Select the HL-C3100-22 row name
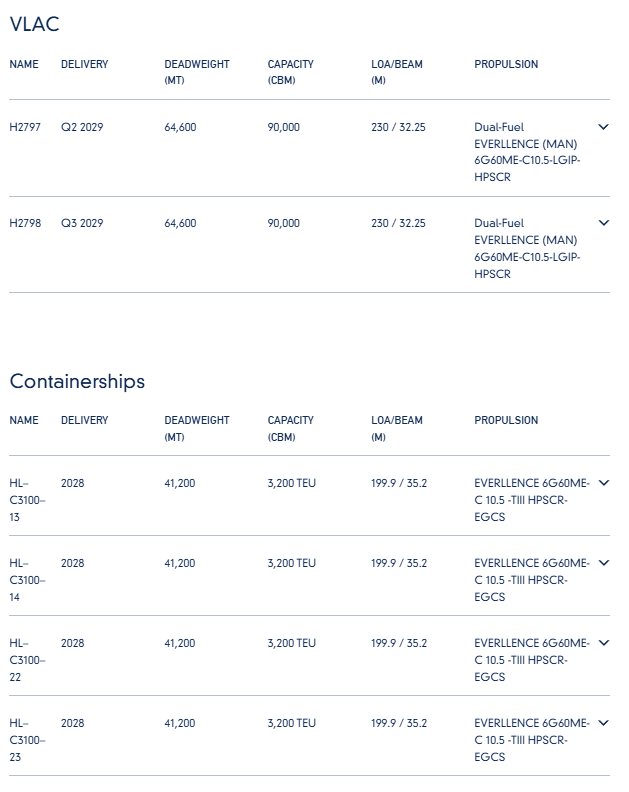The height and width of the screenshot is (792, 629). tap(27, 660)
